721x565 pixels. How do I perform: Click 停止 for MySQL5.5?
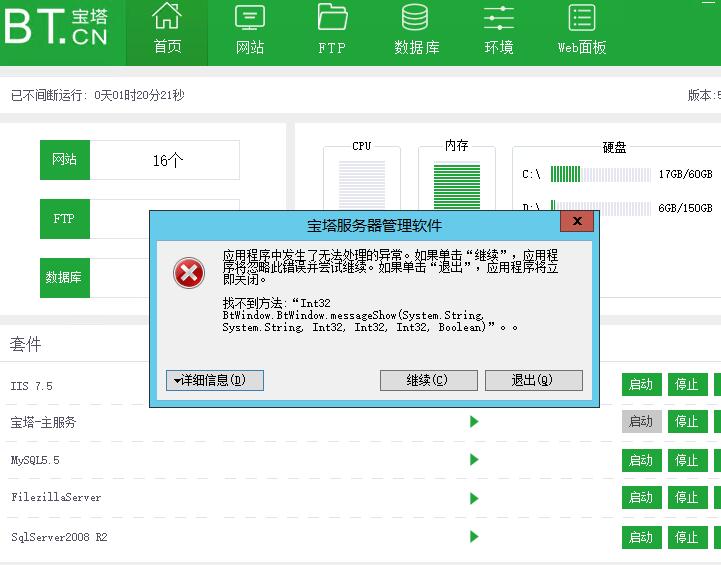point(687,460)
